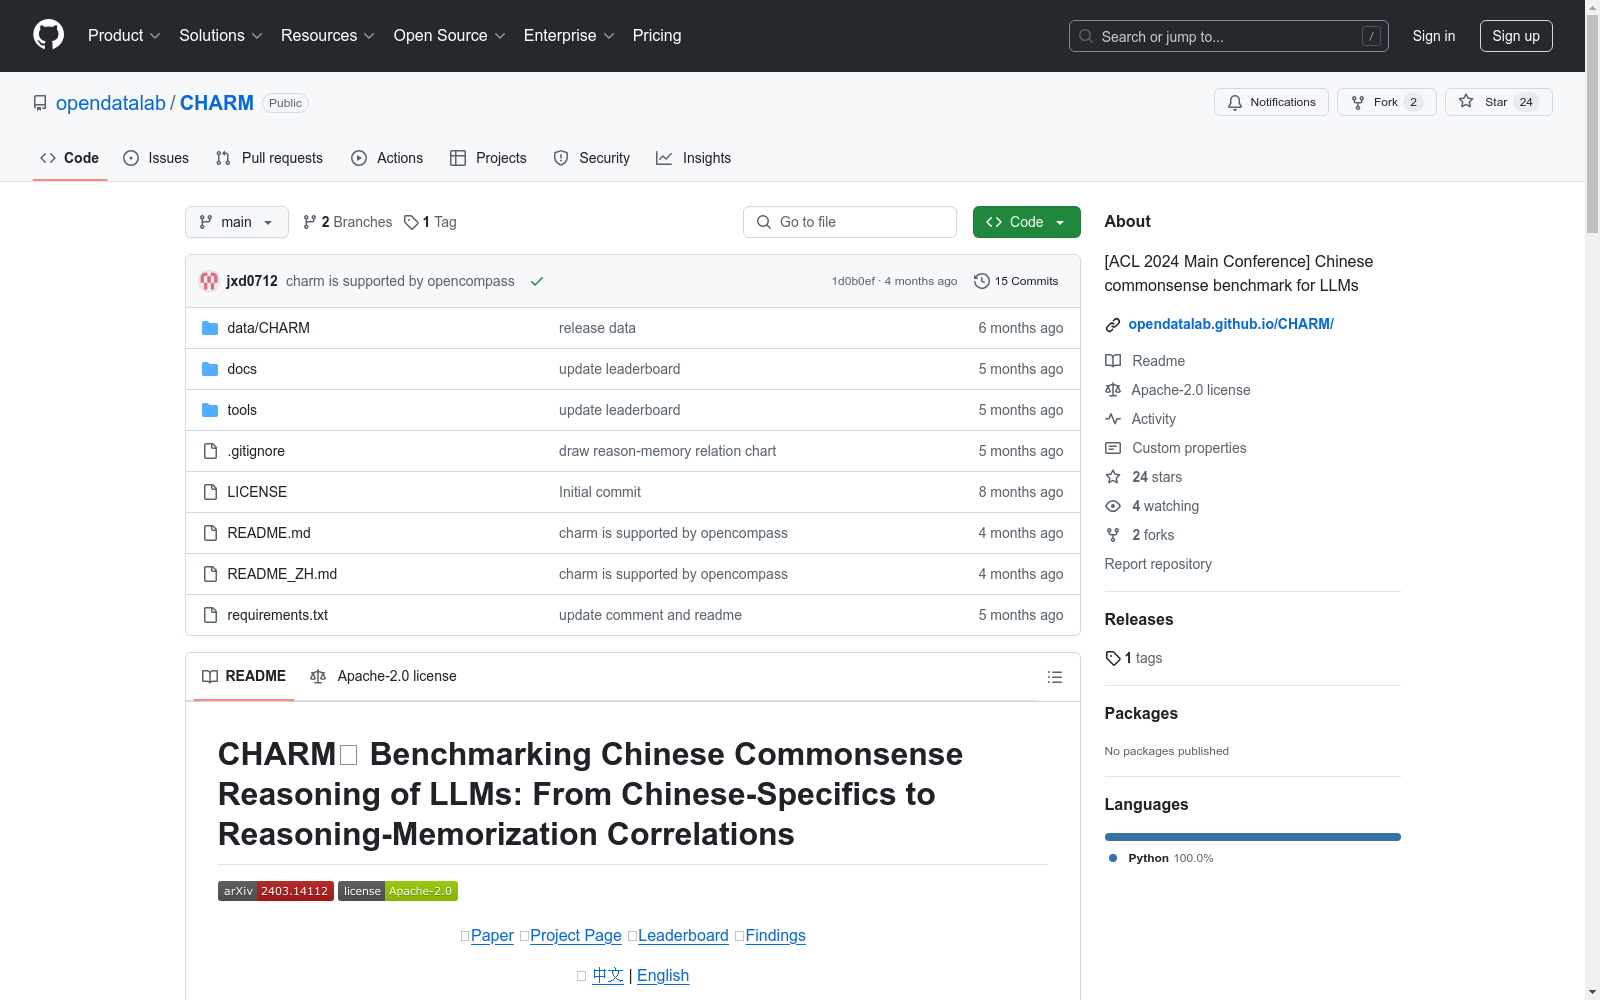Click the scale icon beside Apache-2.0 license
This screenshot has height=1000, width=1600.
[1113, 390]
